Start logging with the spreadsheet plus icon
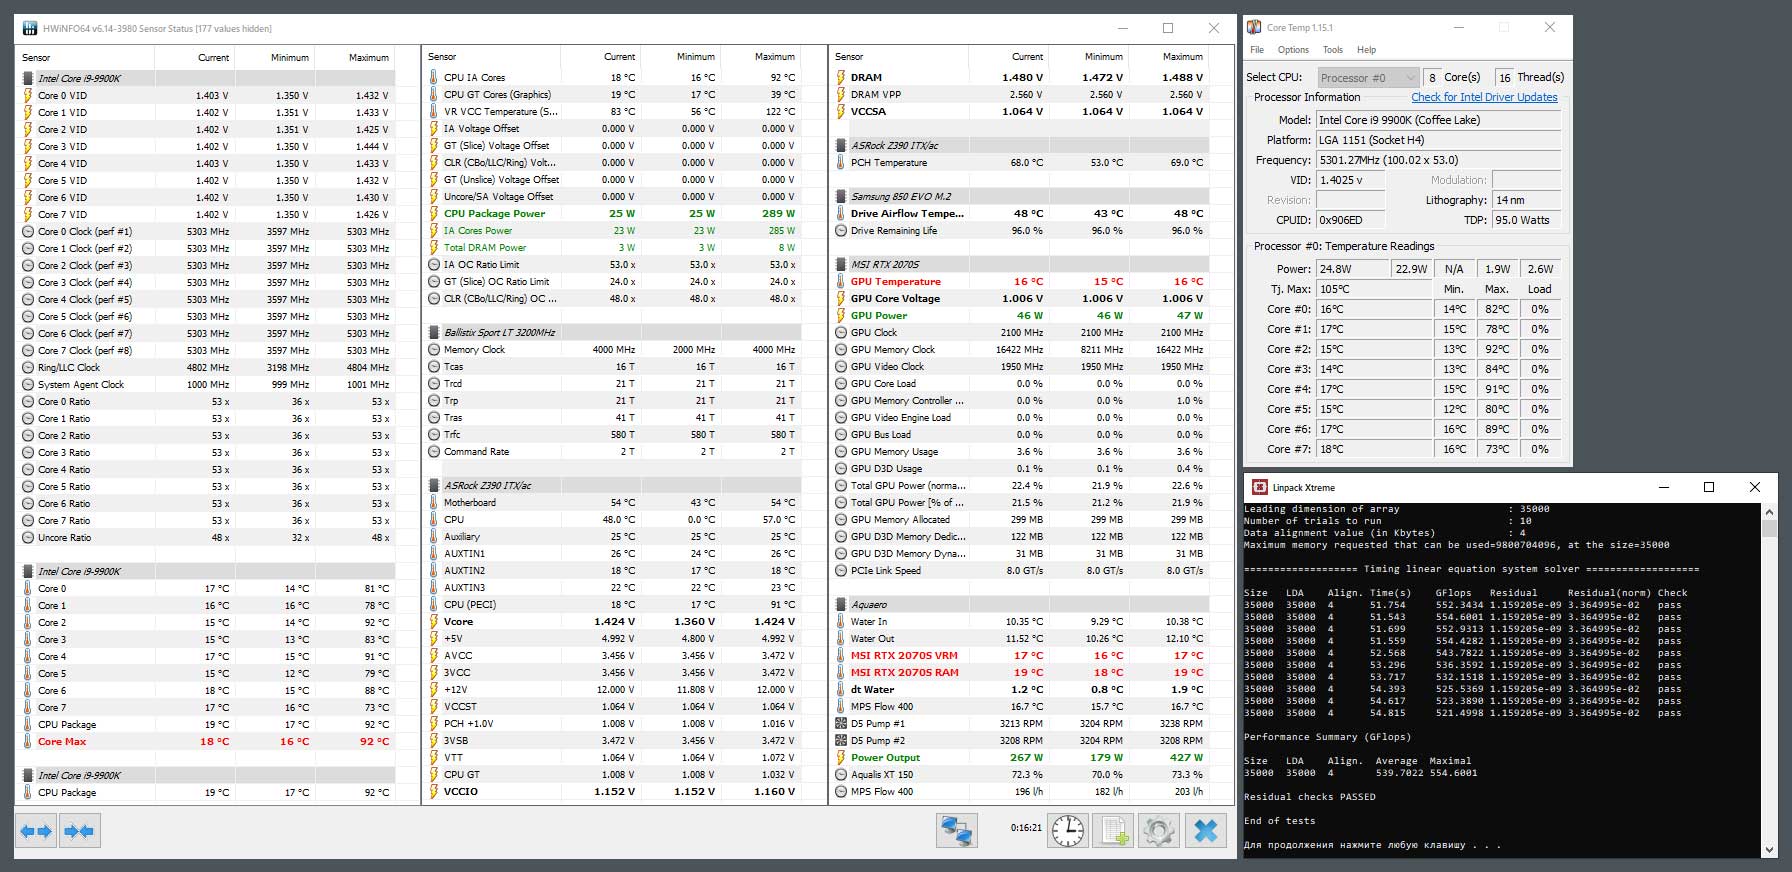 1113,830
